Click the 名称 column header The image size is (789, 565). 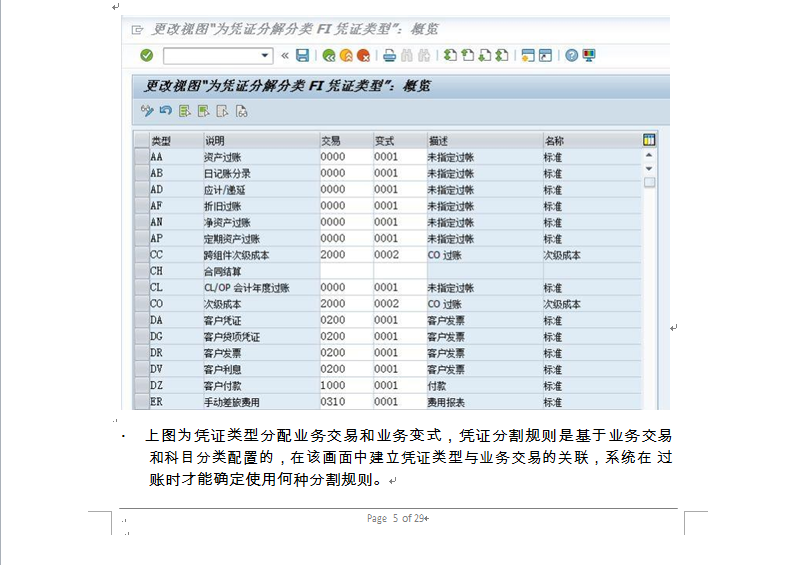(x=592, y=141)
